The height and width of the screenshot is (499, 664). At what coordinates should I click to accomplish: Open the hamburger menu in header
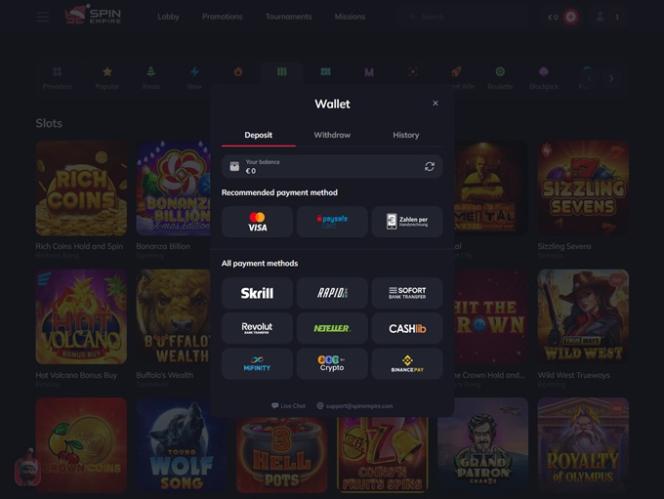point(42,17)
